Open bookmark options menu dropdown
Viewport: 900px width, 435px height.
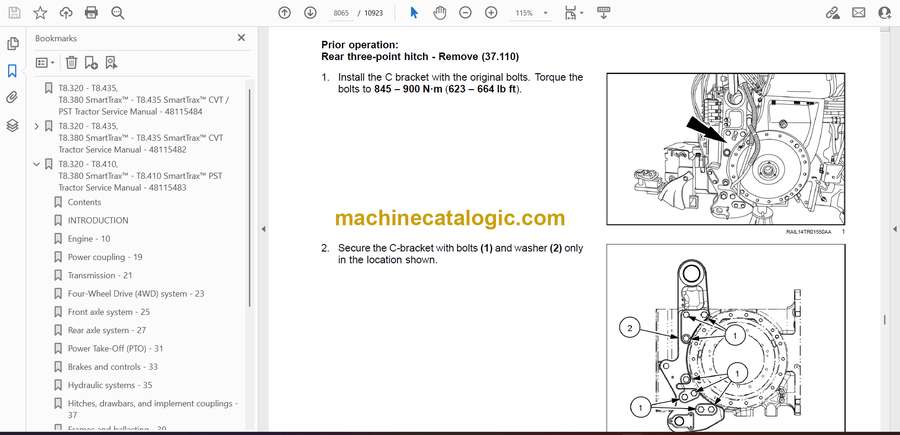[x=45, y=63]
